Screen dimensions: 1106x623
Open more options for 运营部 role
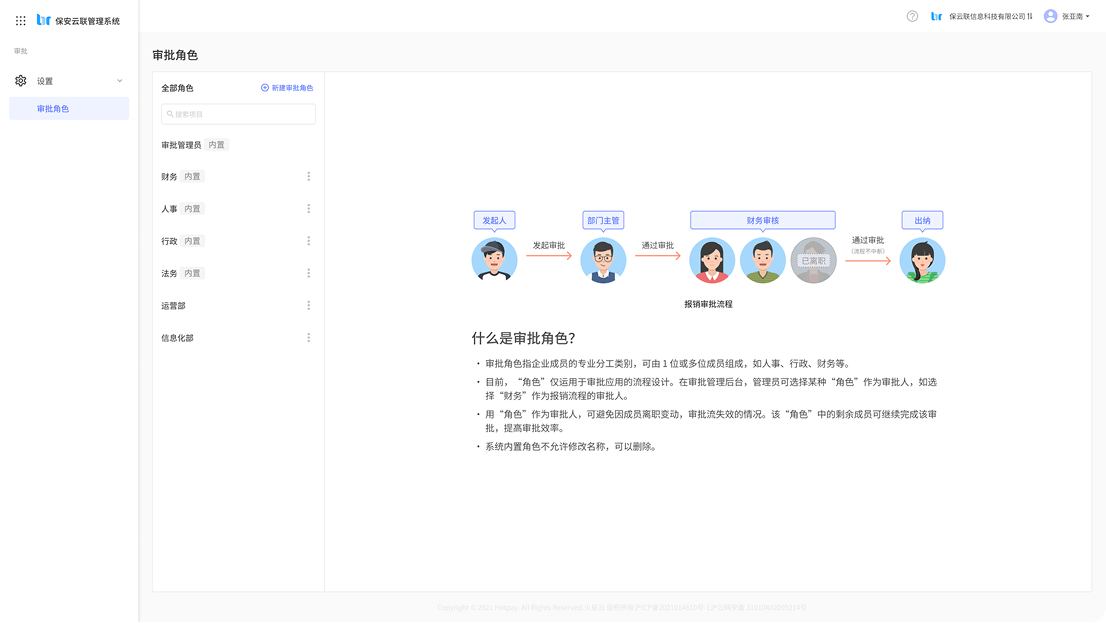[x=308, y=306]
